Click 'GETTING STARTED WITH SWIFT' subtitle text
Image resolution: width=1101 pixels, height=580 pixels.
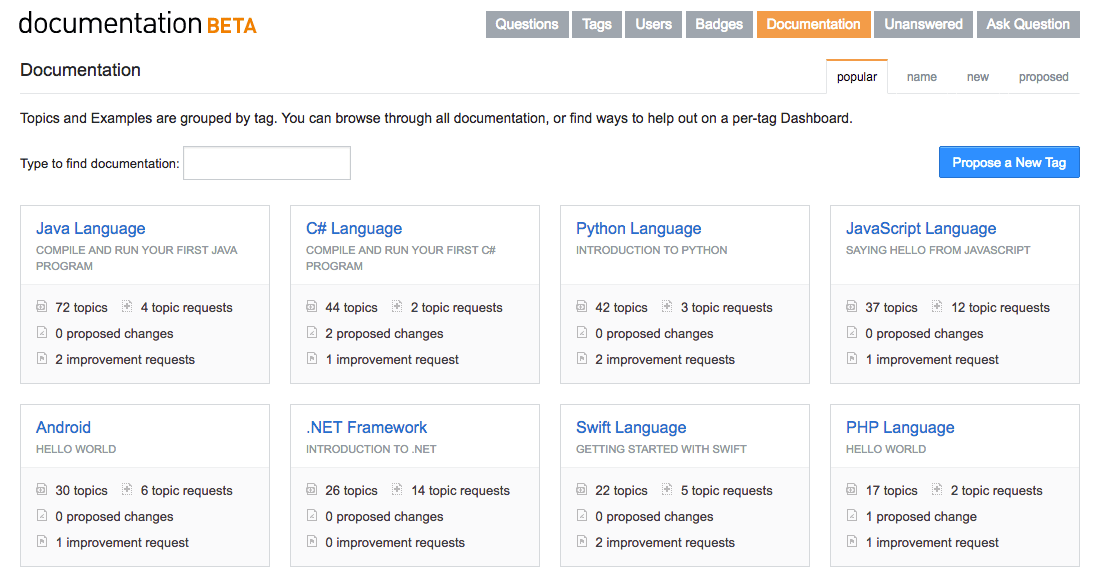click(x=661, y=449)
